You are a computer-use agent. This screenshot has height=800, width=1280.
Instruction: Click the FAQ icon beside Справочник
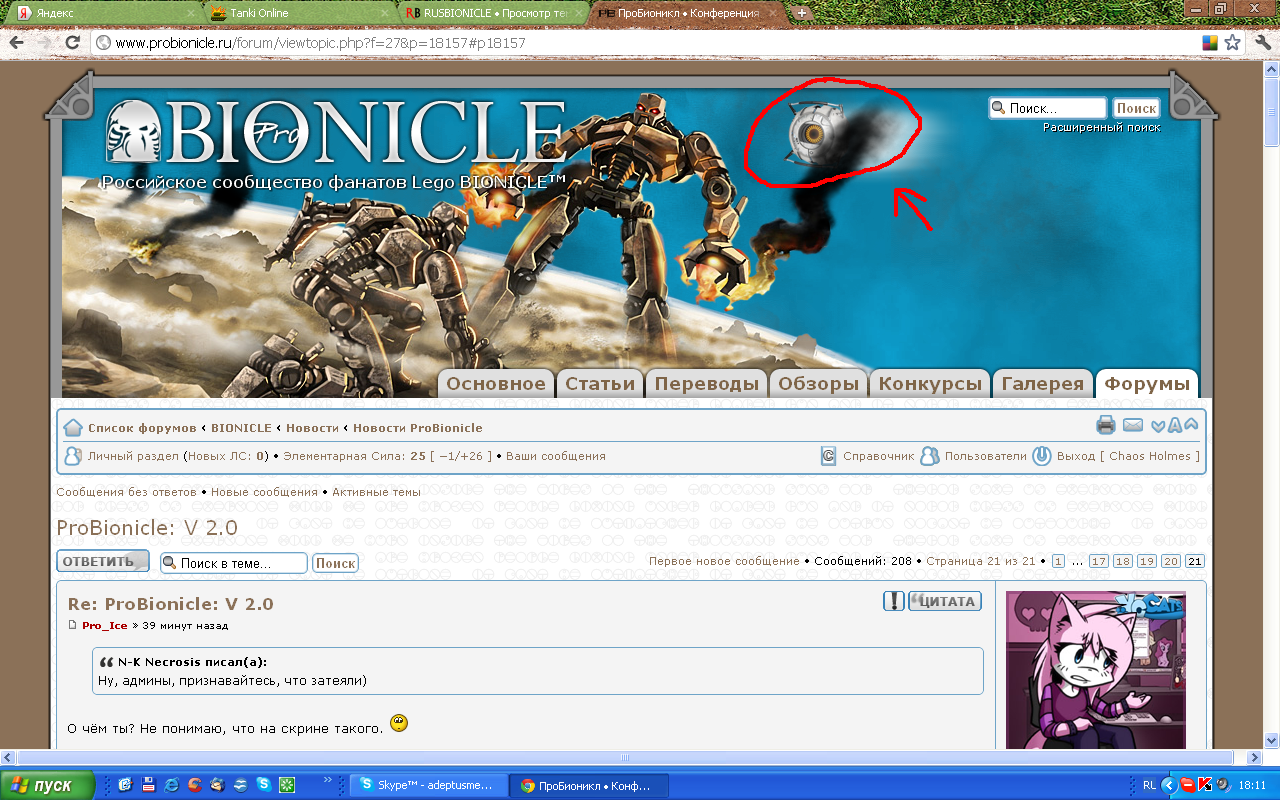(x=828, y=456)
